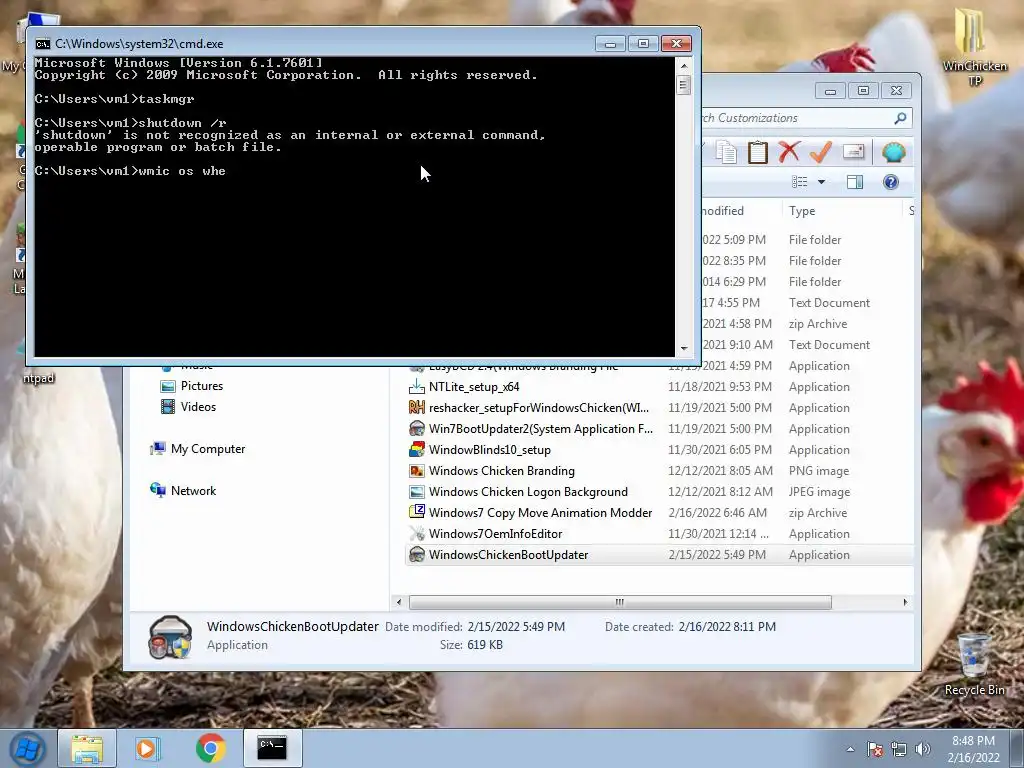Click the orange checkmark Properties icon in the toolbar
Image resolution: width=1024 pixels, height=768 pixels.
[x=821, y=152]
